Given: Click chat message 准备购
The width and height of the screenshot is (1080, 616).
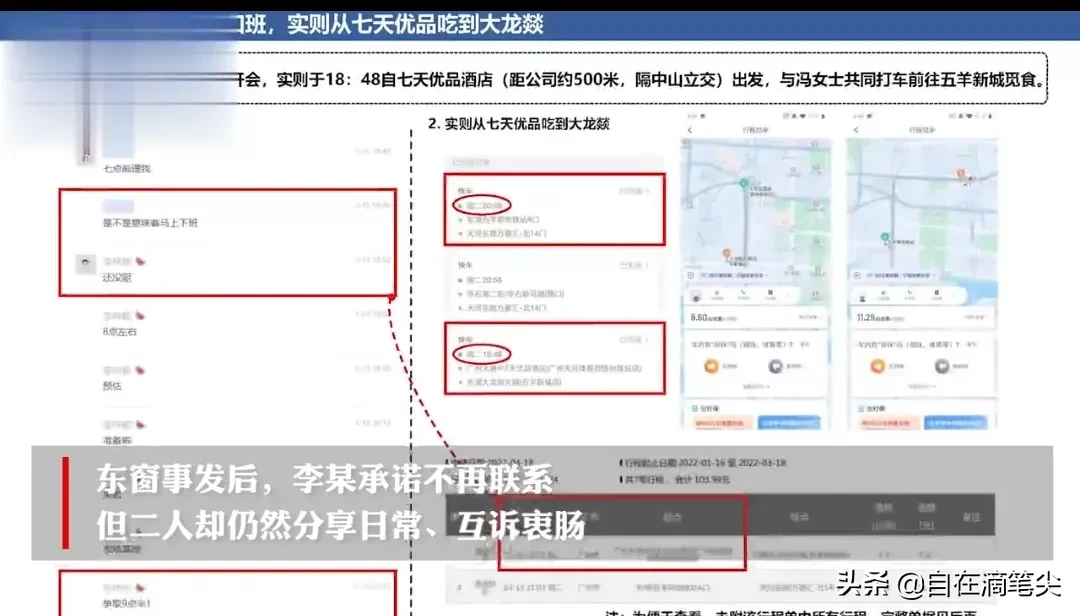Looking at the screenshot, I should coord(116,440).
